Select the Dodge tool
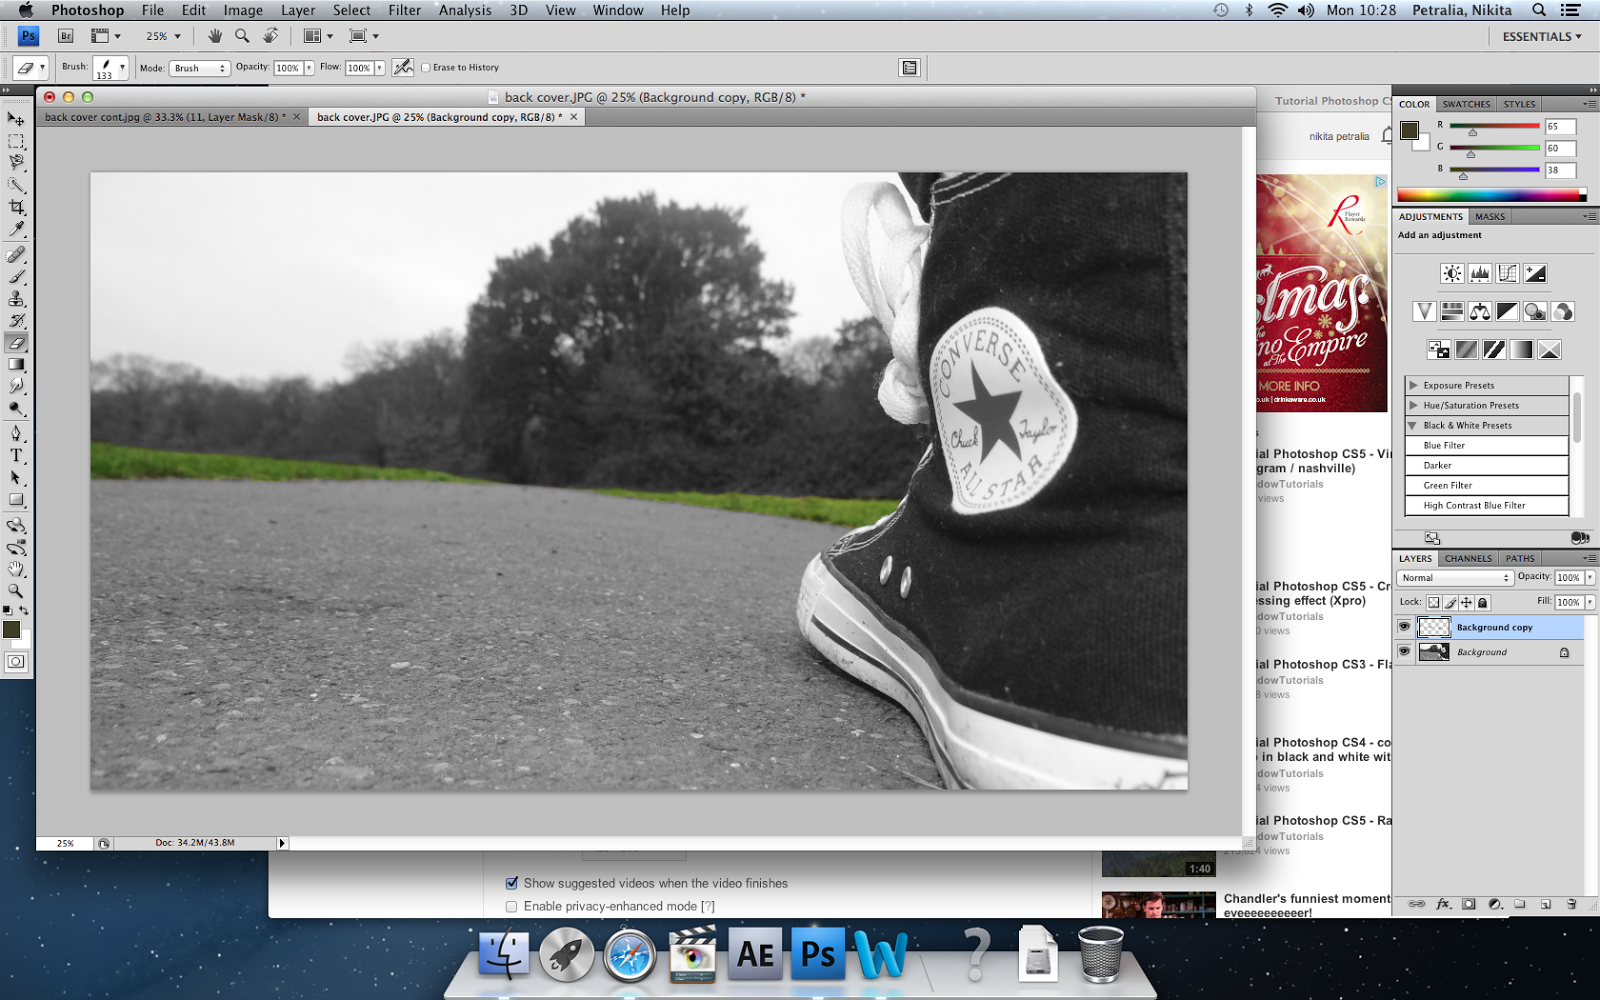Screen dimensions: 1600x1000 (16, 409)
